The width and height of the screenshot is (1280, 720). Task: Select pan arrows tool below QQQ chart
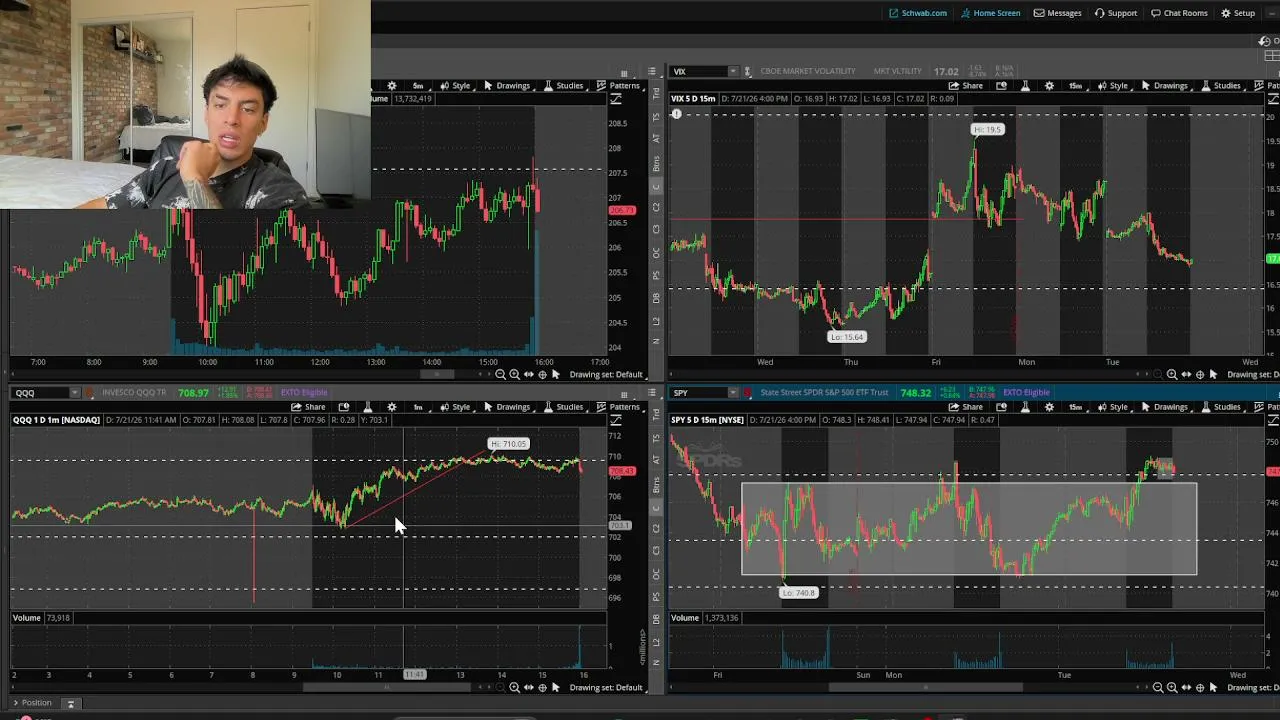pyautogui.click(x=528, y=687)
